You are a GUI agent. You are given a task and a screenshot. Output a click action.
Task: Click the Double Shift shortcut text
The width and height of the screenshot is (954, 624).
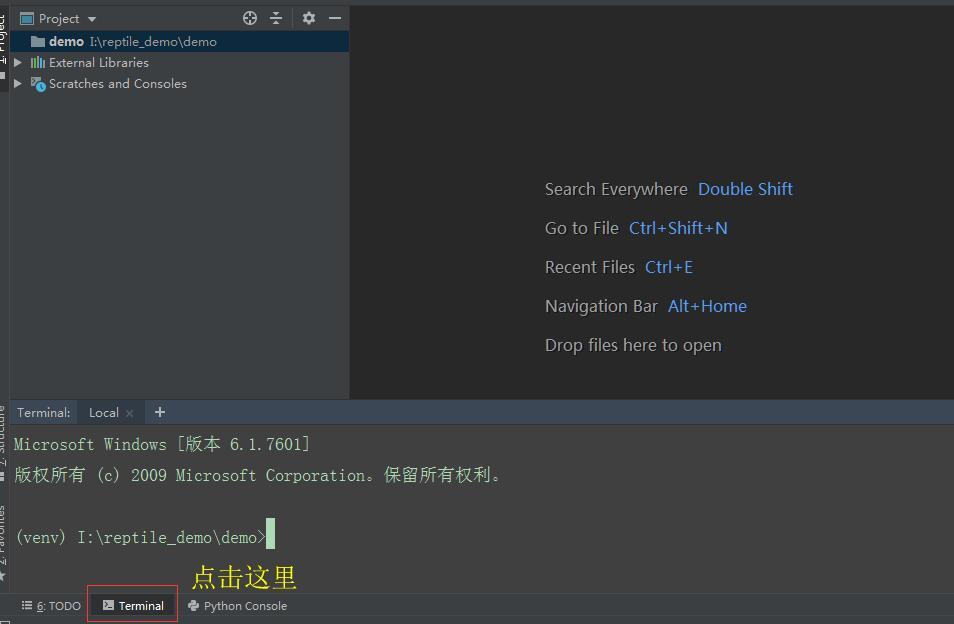point(745,189)
